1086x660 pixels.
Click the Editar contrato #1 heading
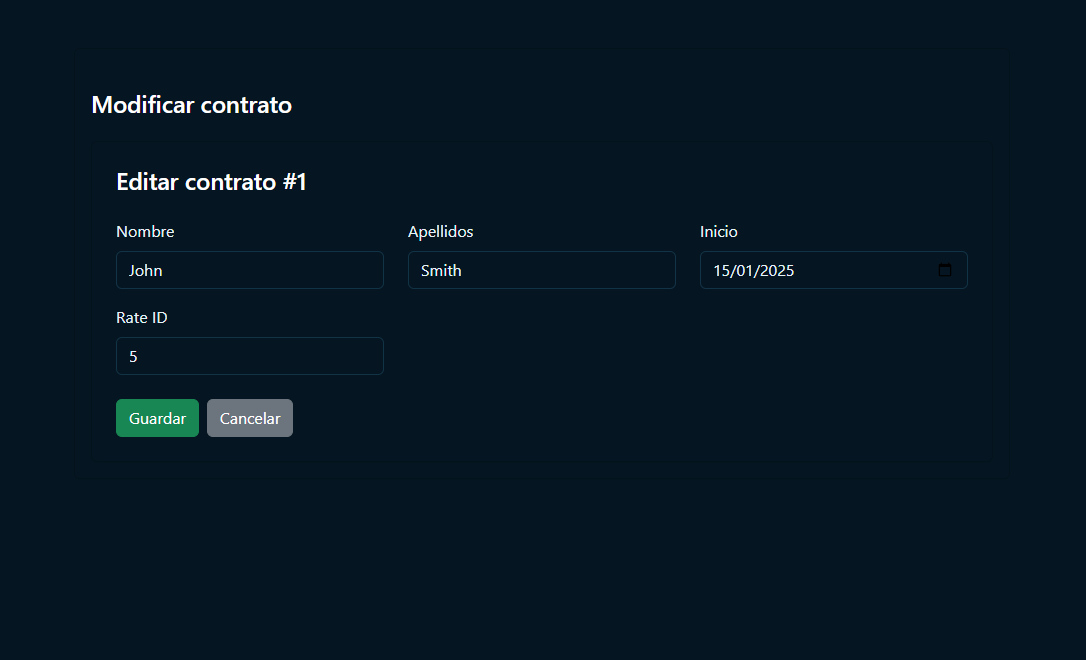pyautogui.click(x=211, y=182)
